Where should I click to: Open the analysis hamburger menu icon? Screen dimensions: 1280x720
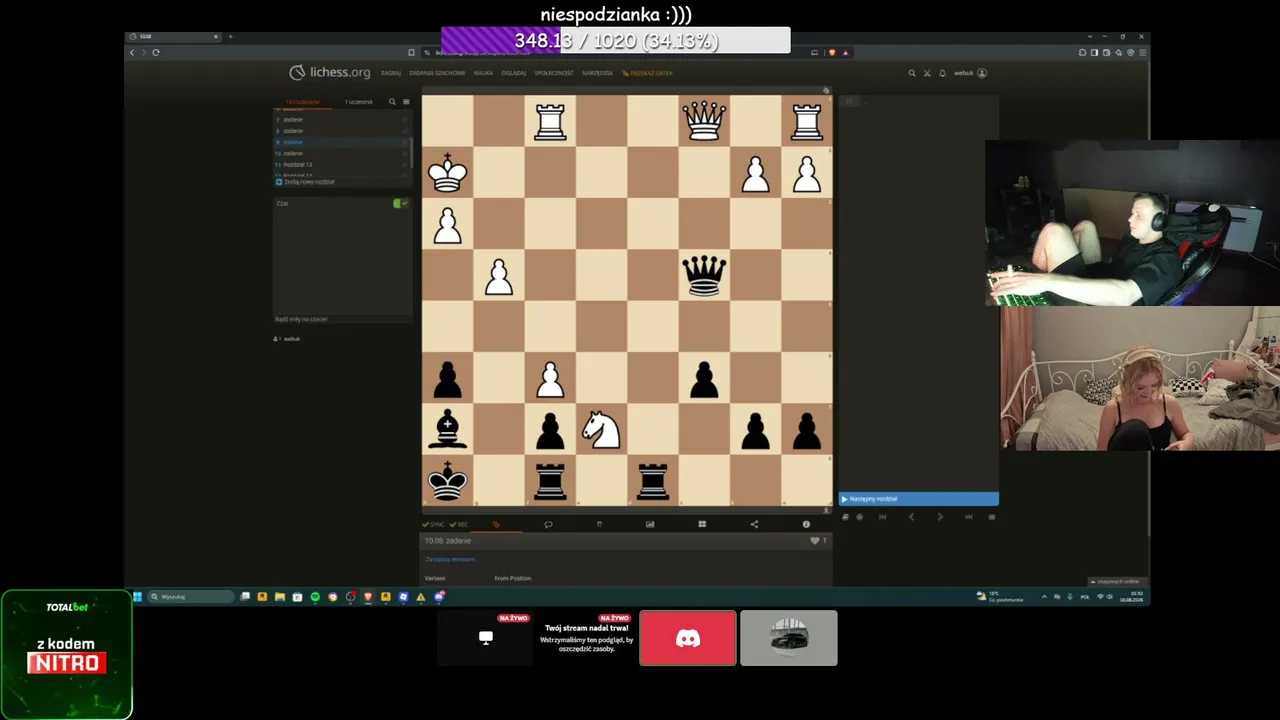click(992, 517)
